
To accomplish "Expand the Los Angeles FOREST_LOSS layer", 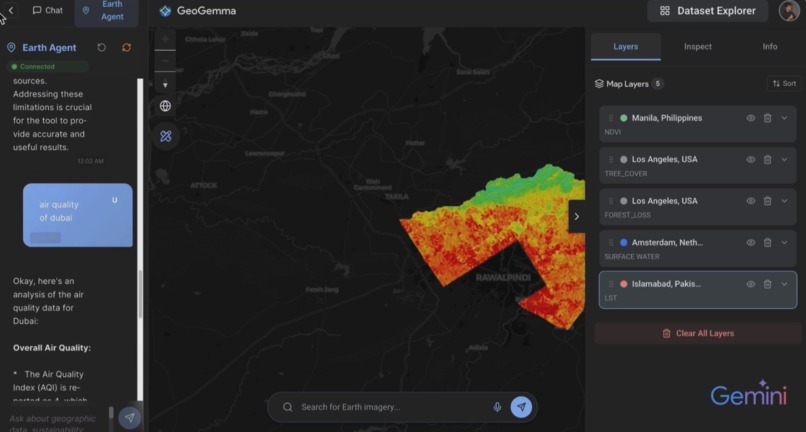I will [x=784, y=201].
